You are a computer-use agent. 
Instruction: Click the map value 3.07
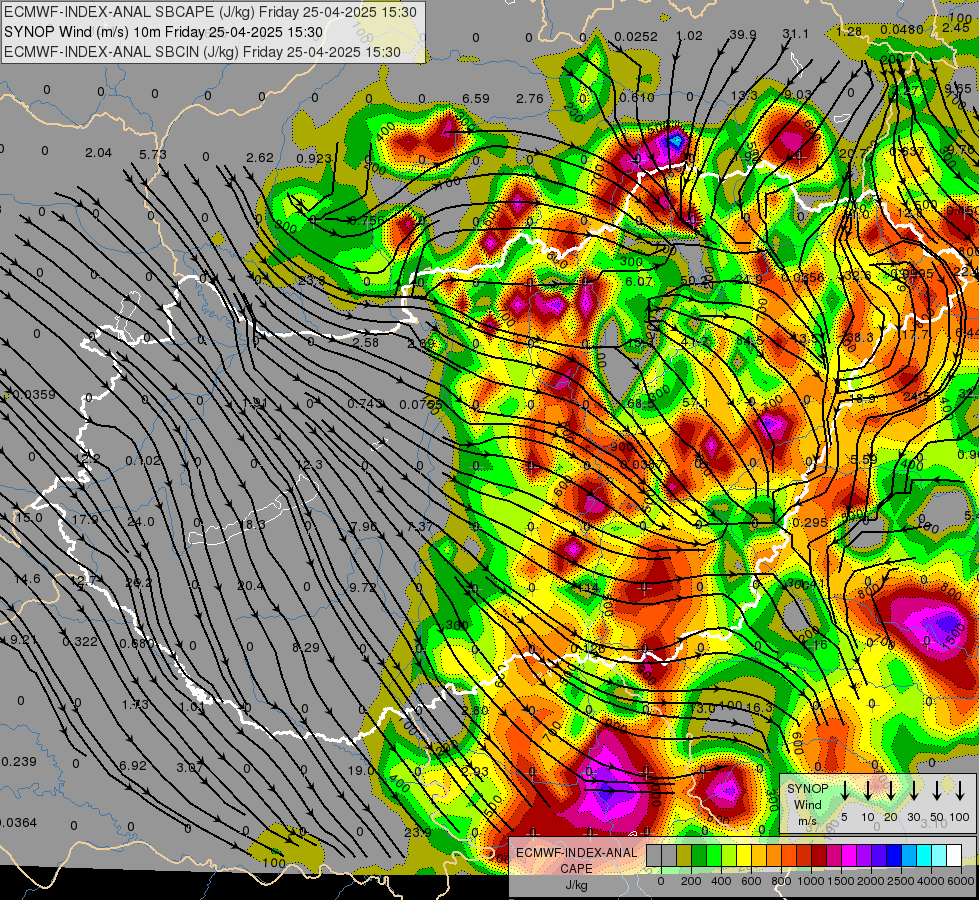(190, 767)
